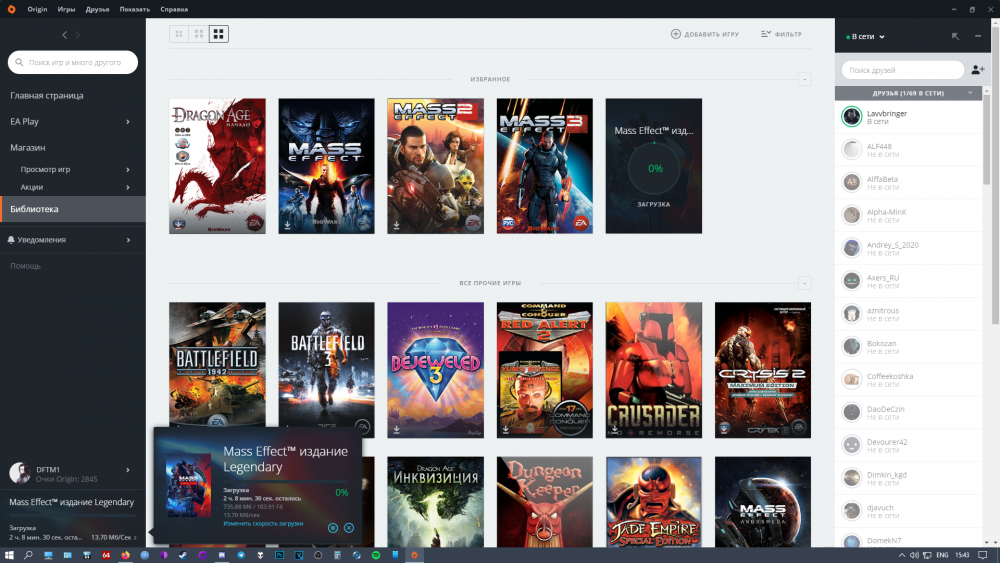Click the game search input field
Image resolution: width=1000 pixels, height=563 pixels.
[x=75, y=62]
